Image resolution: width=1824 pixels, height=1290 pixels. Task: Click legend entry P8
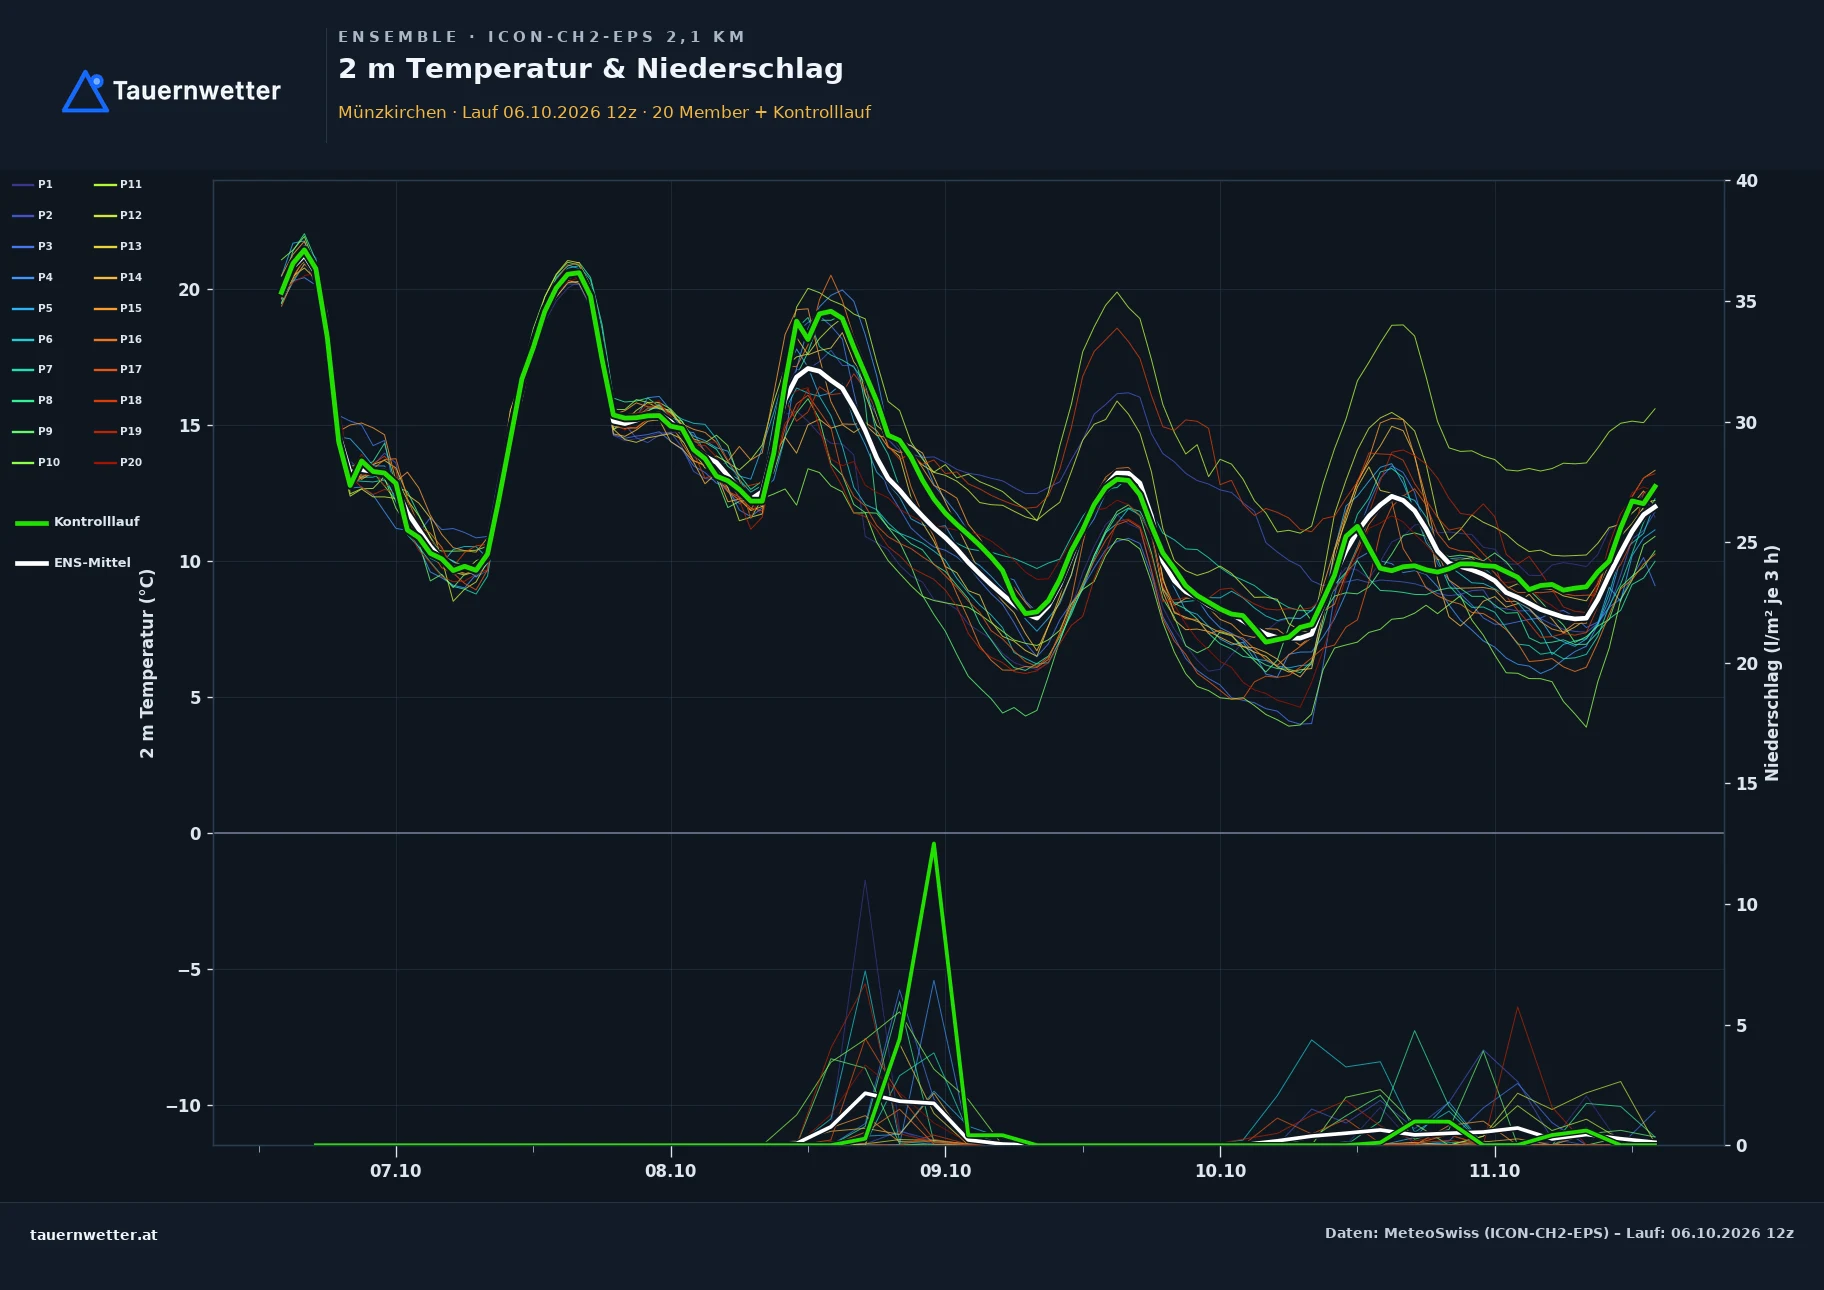point(32,400)
